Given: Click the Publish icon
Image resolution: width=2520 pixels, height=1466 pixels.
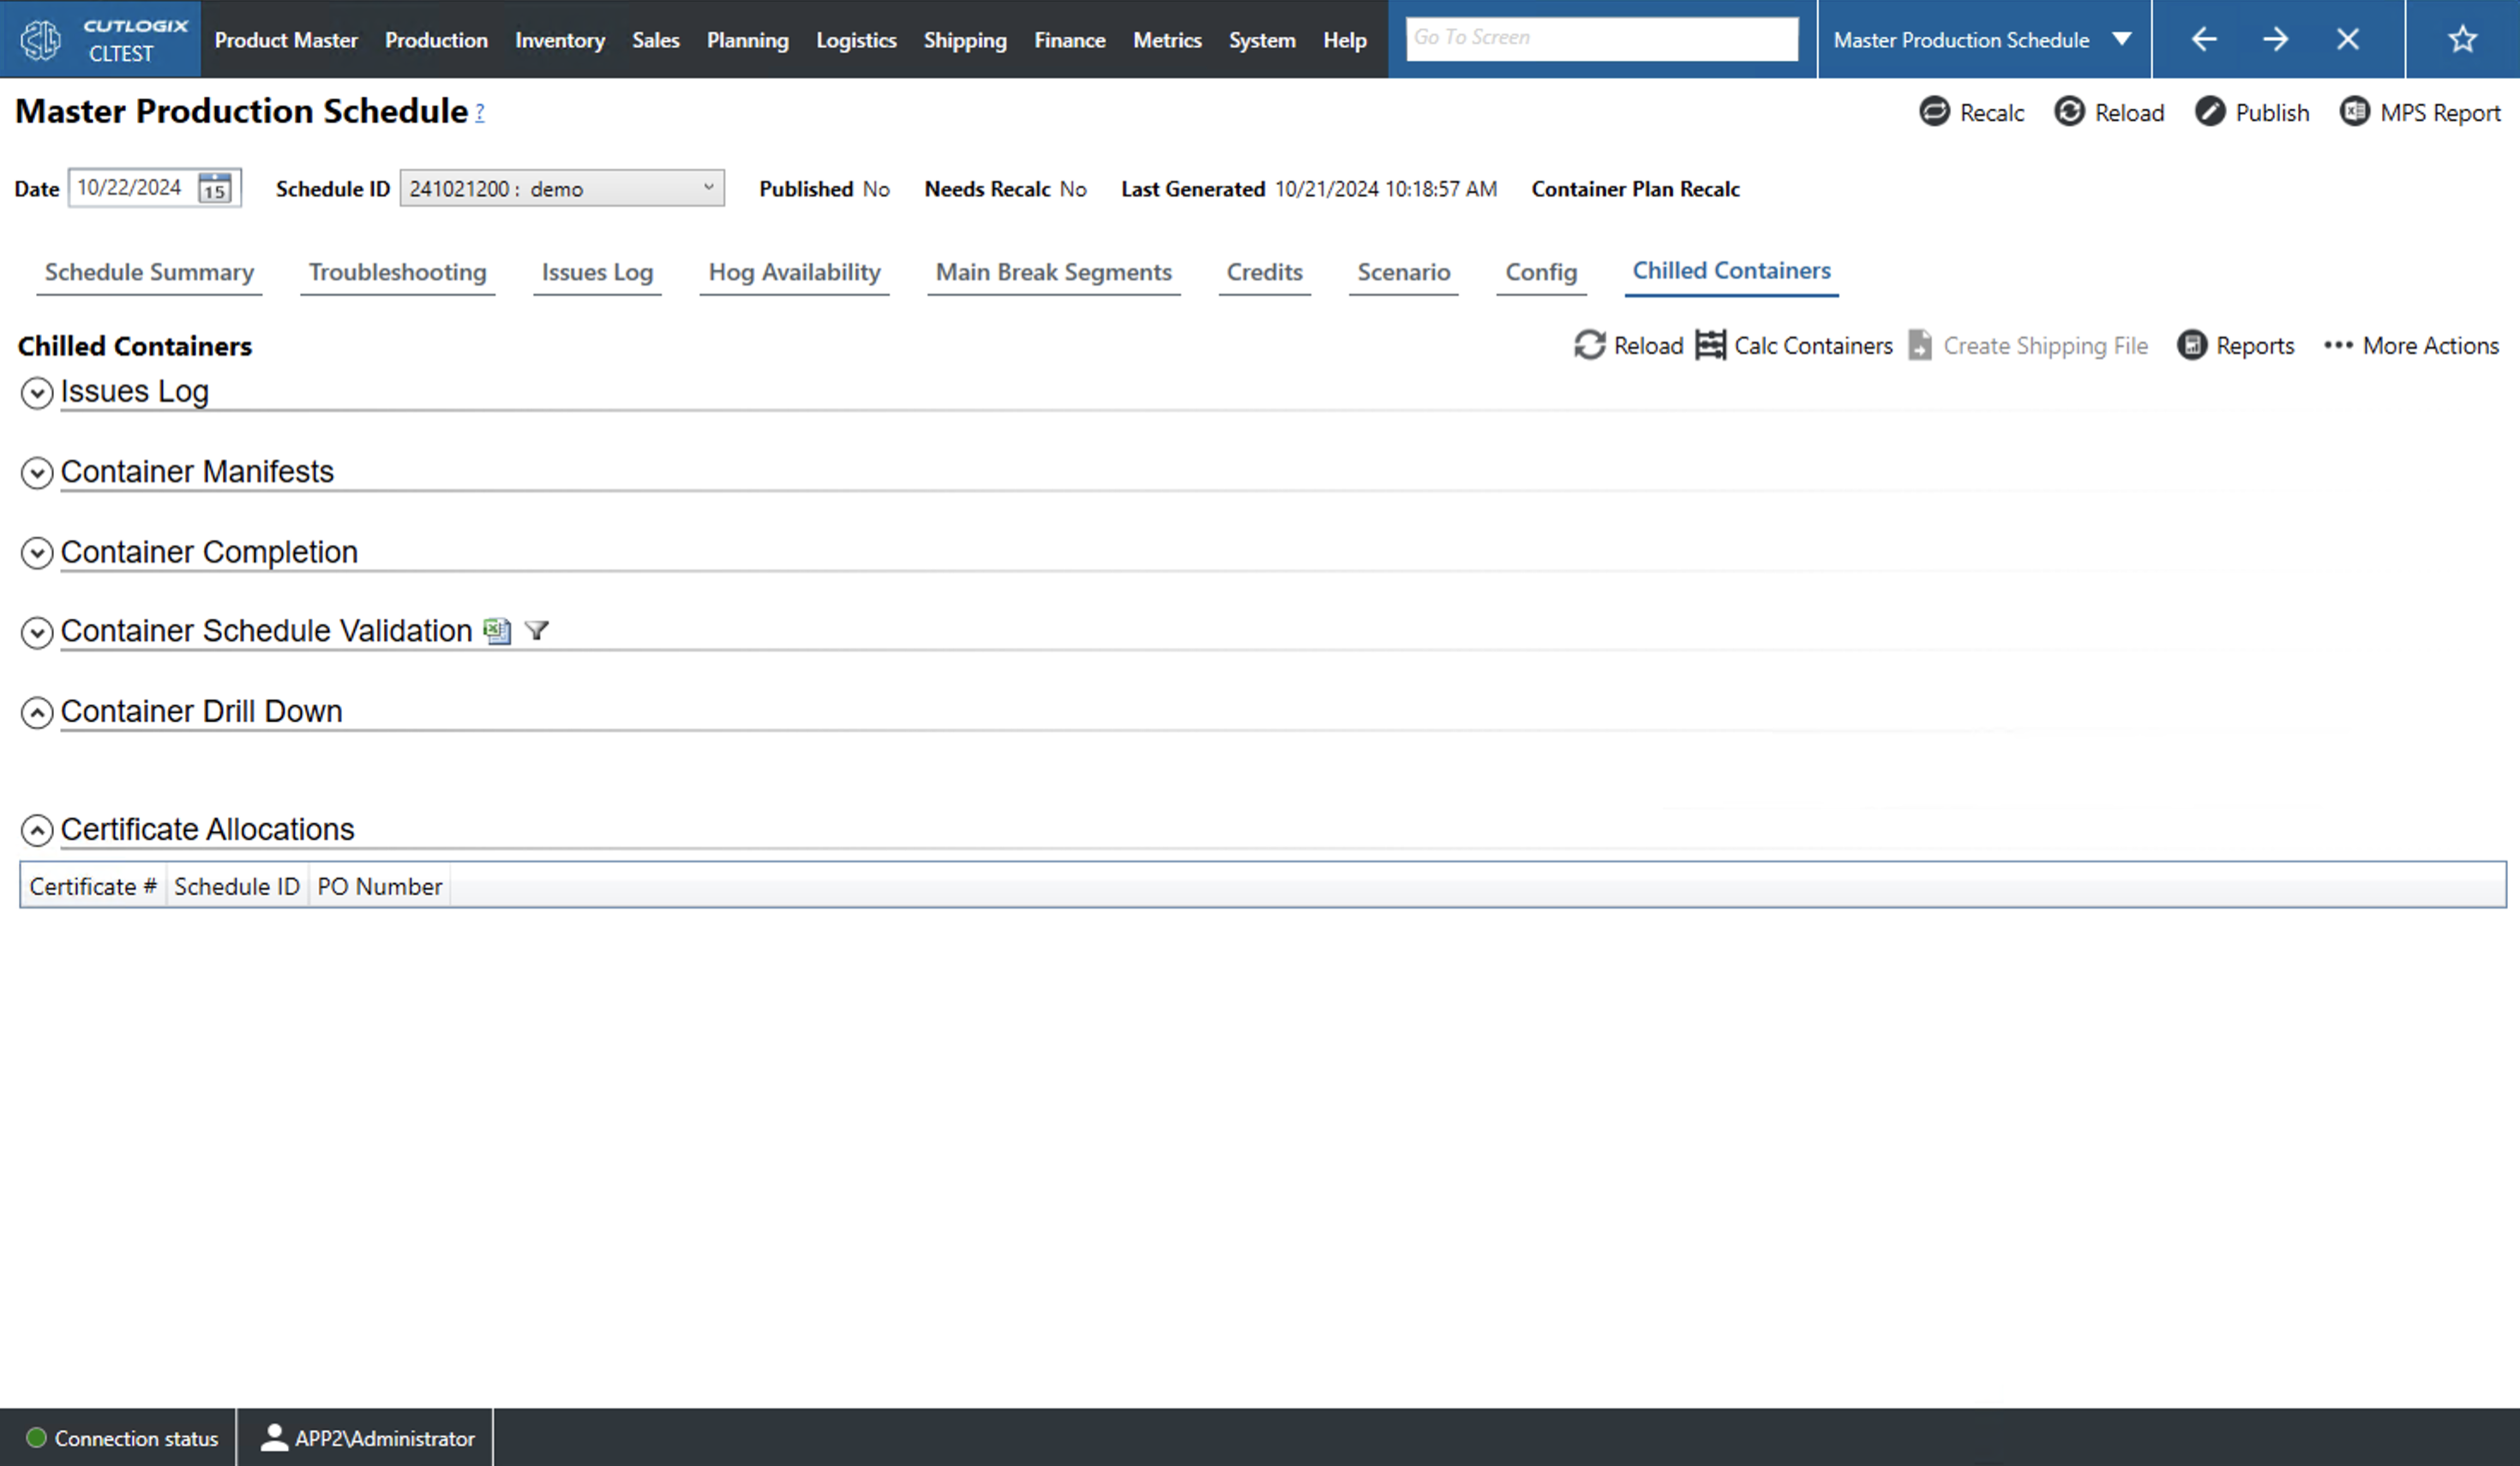Looking at the screenshot, I should pos(2213,112).
